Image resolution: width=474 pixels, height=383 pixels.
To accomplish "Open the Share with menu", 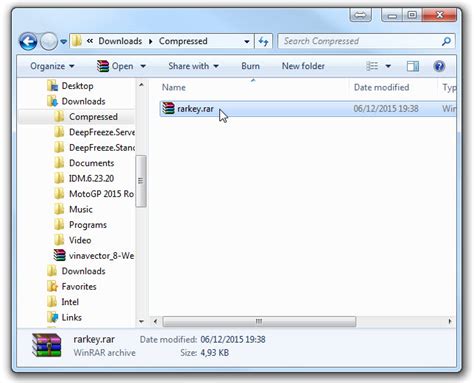I will click(193, 66).
